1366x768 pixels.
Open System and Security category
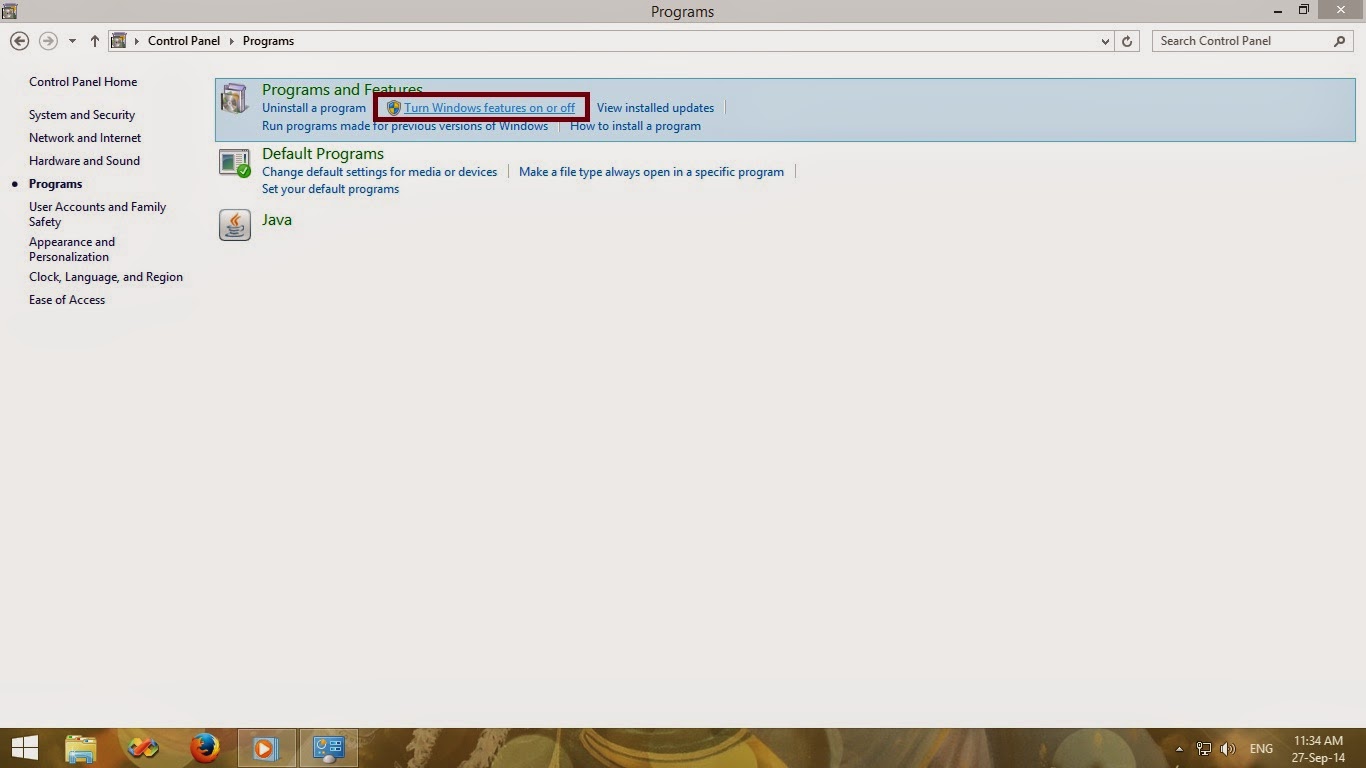[x=82, y=115]
